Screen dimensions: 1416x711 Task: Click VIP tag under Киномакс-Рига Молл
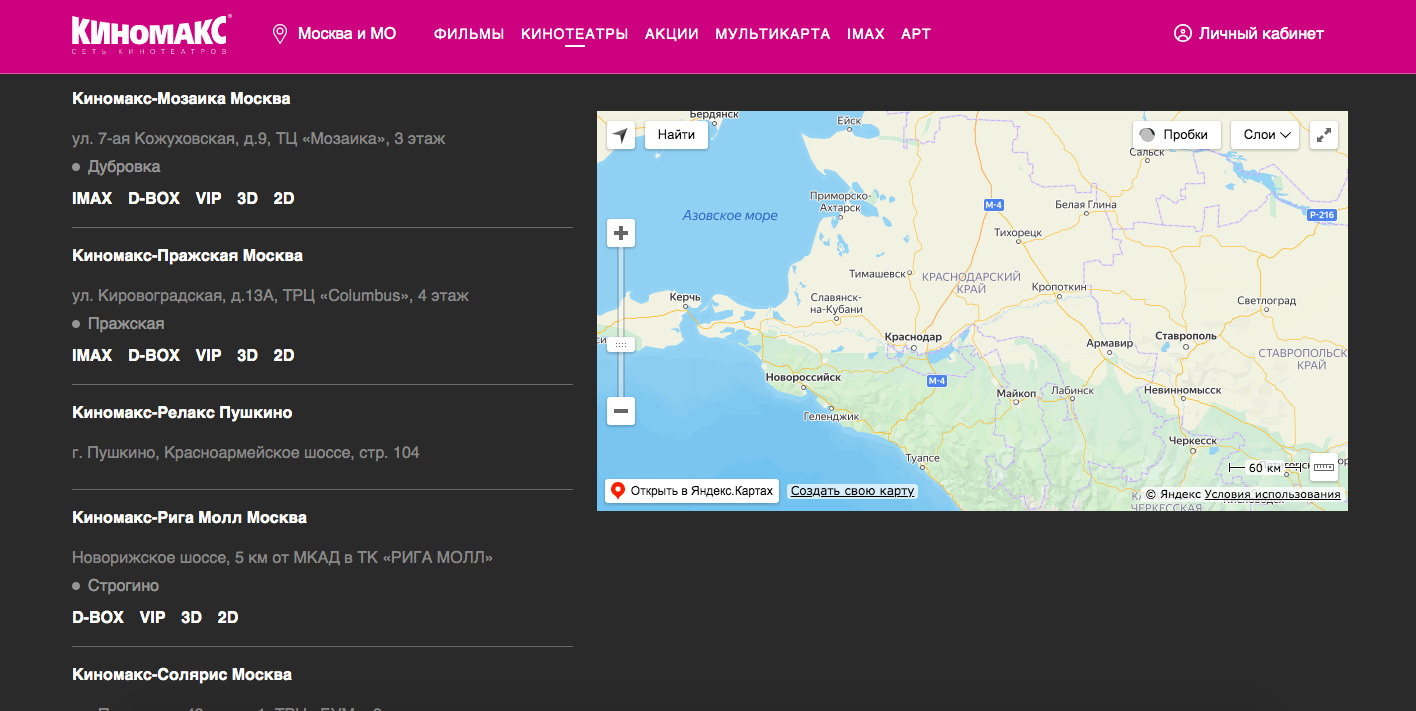point(152,618)
